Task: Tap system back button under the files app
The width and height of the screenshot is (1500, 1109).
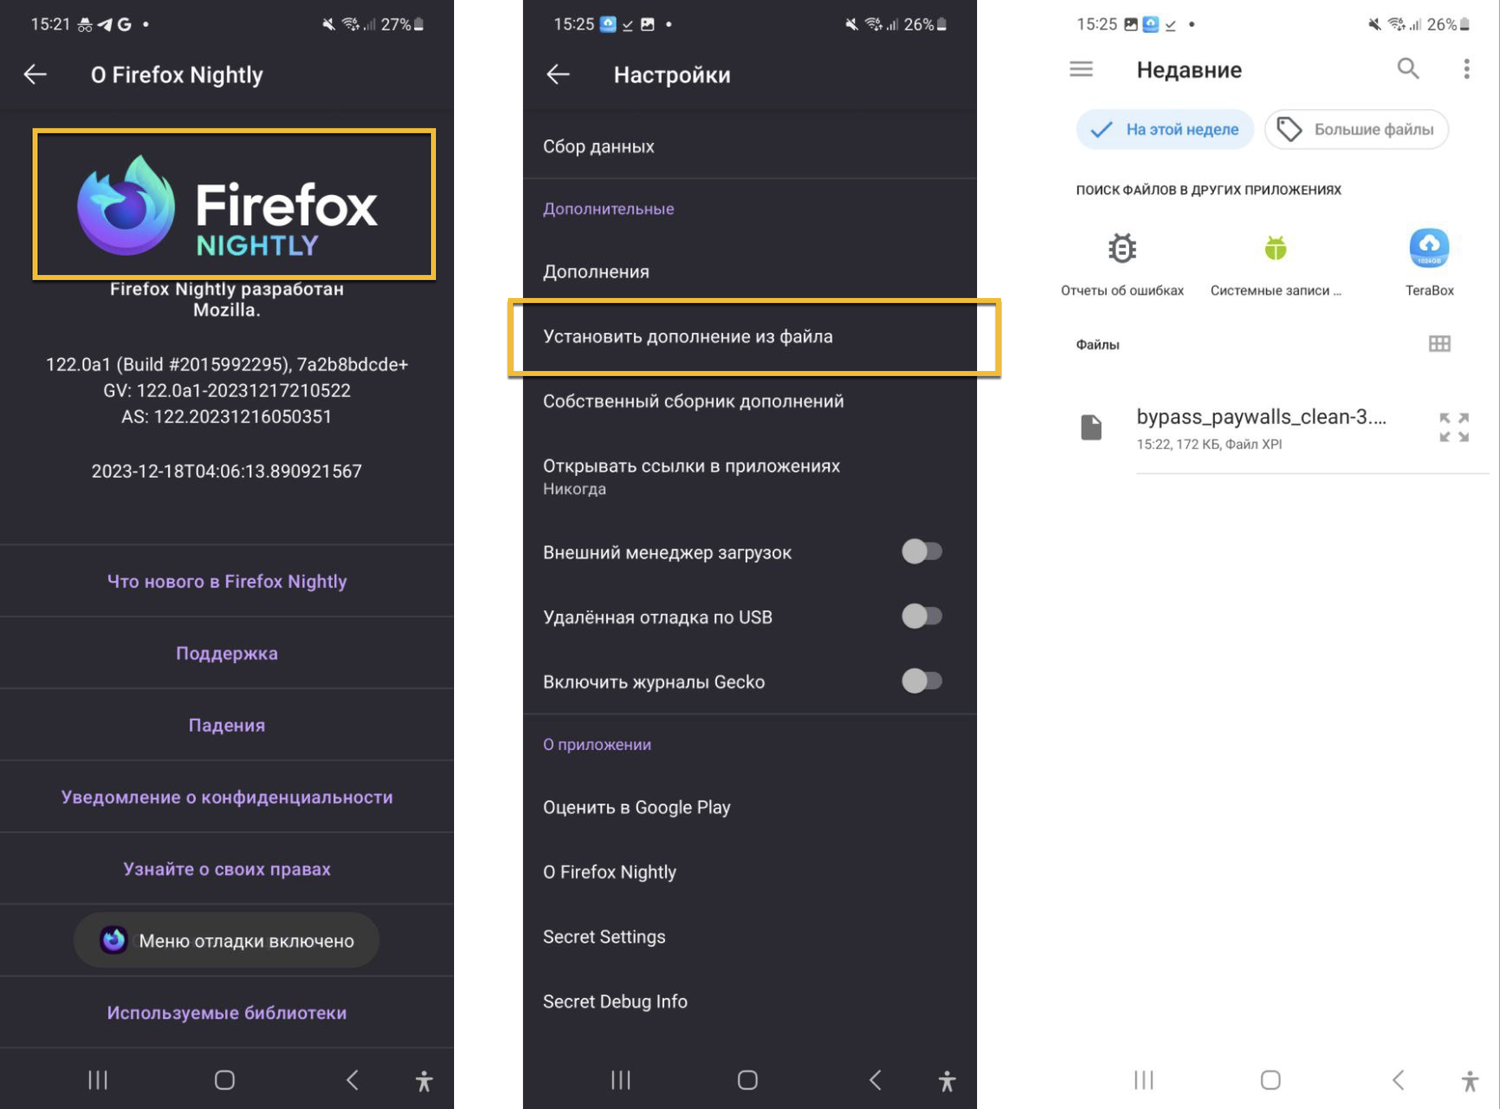Action: (x=1398, y=1080)
